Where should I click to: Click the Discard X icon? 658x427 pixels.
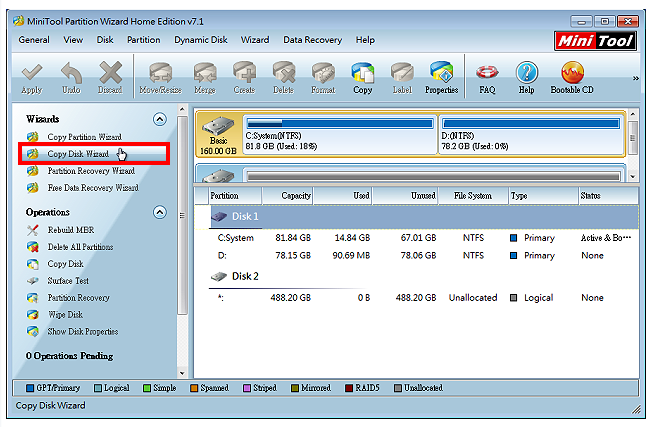click(110, 72)
